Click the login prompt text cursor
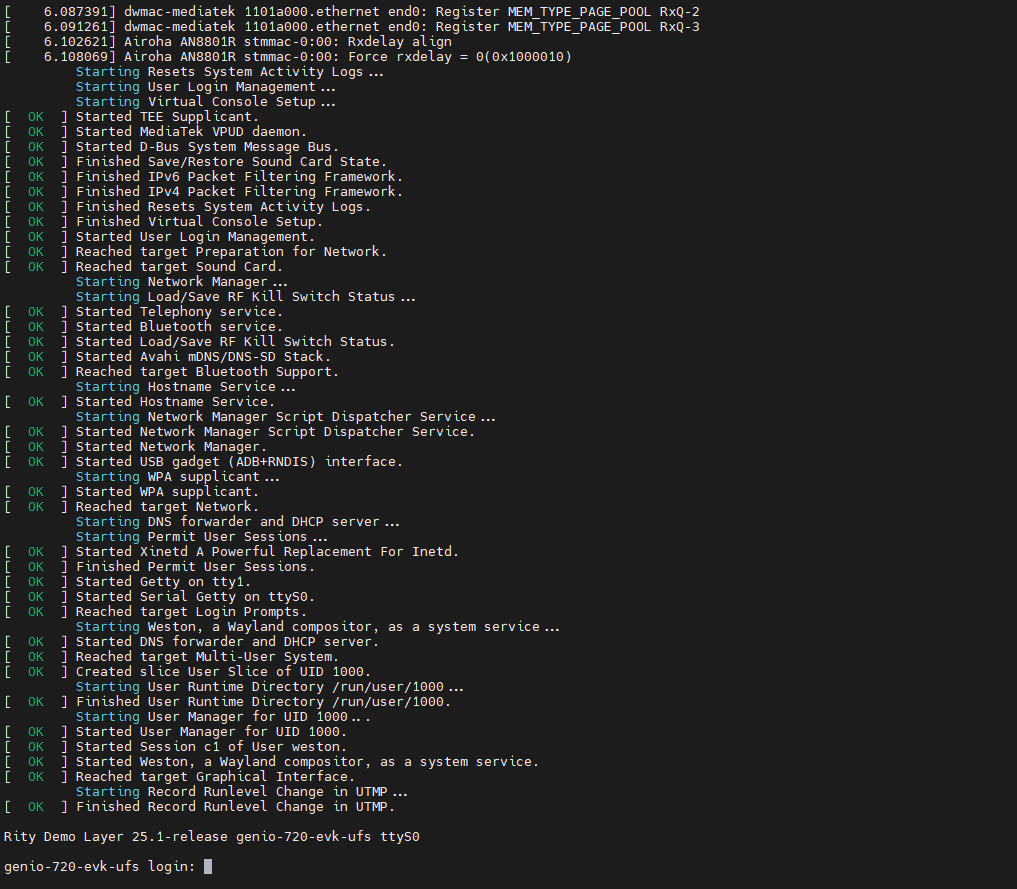1017x889 pixels. [208, 866]
